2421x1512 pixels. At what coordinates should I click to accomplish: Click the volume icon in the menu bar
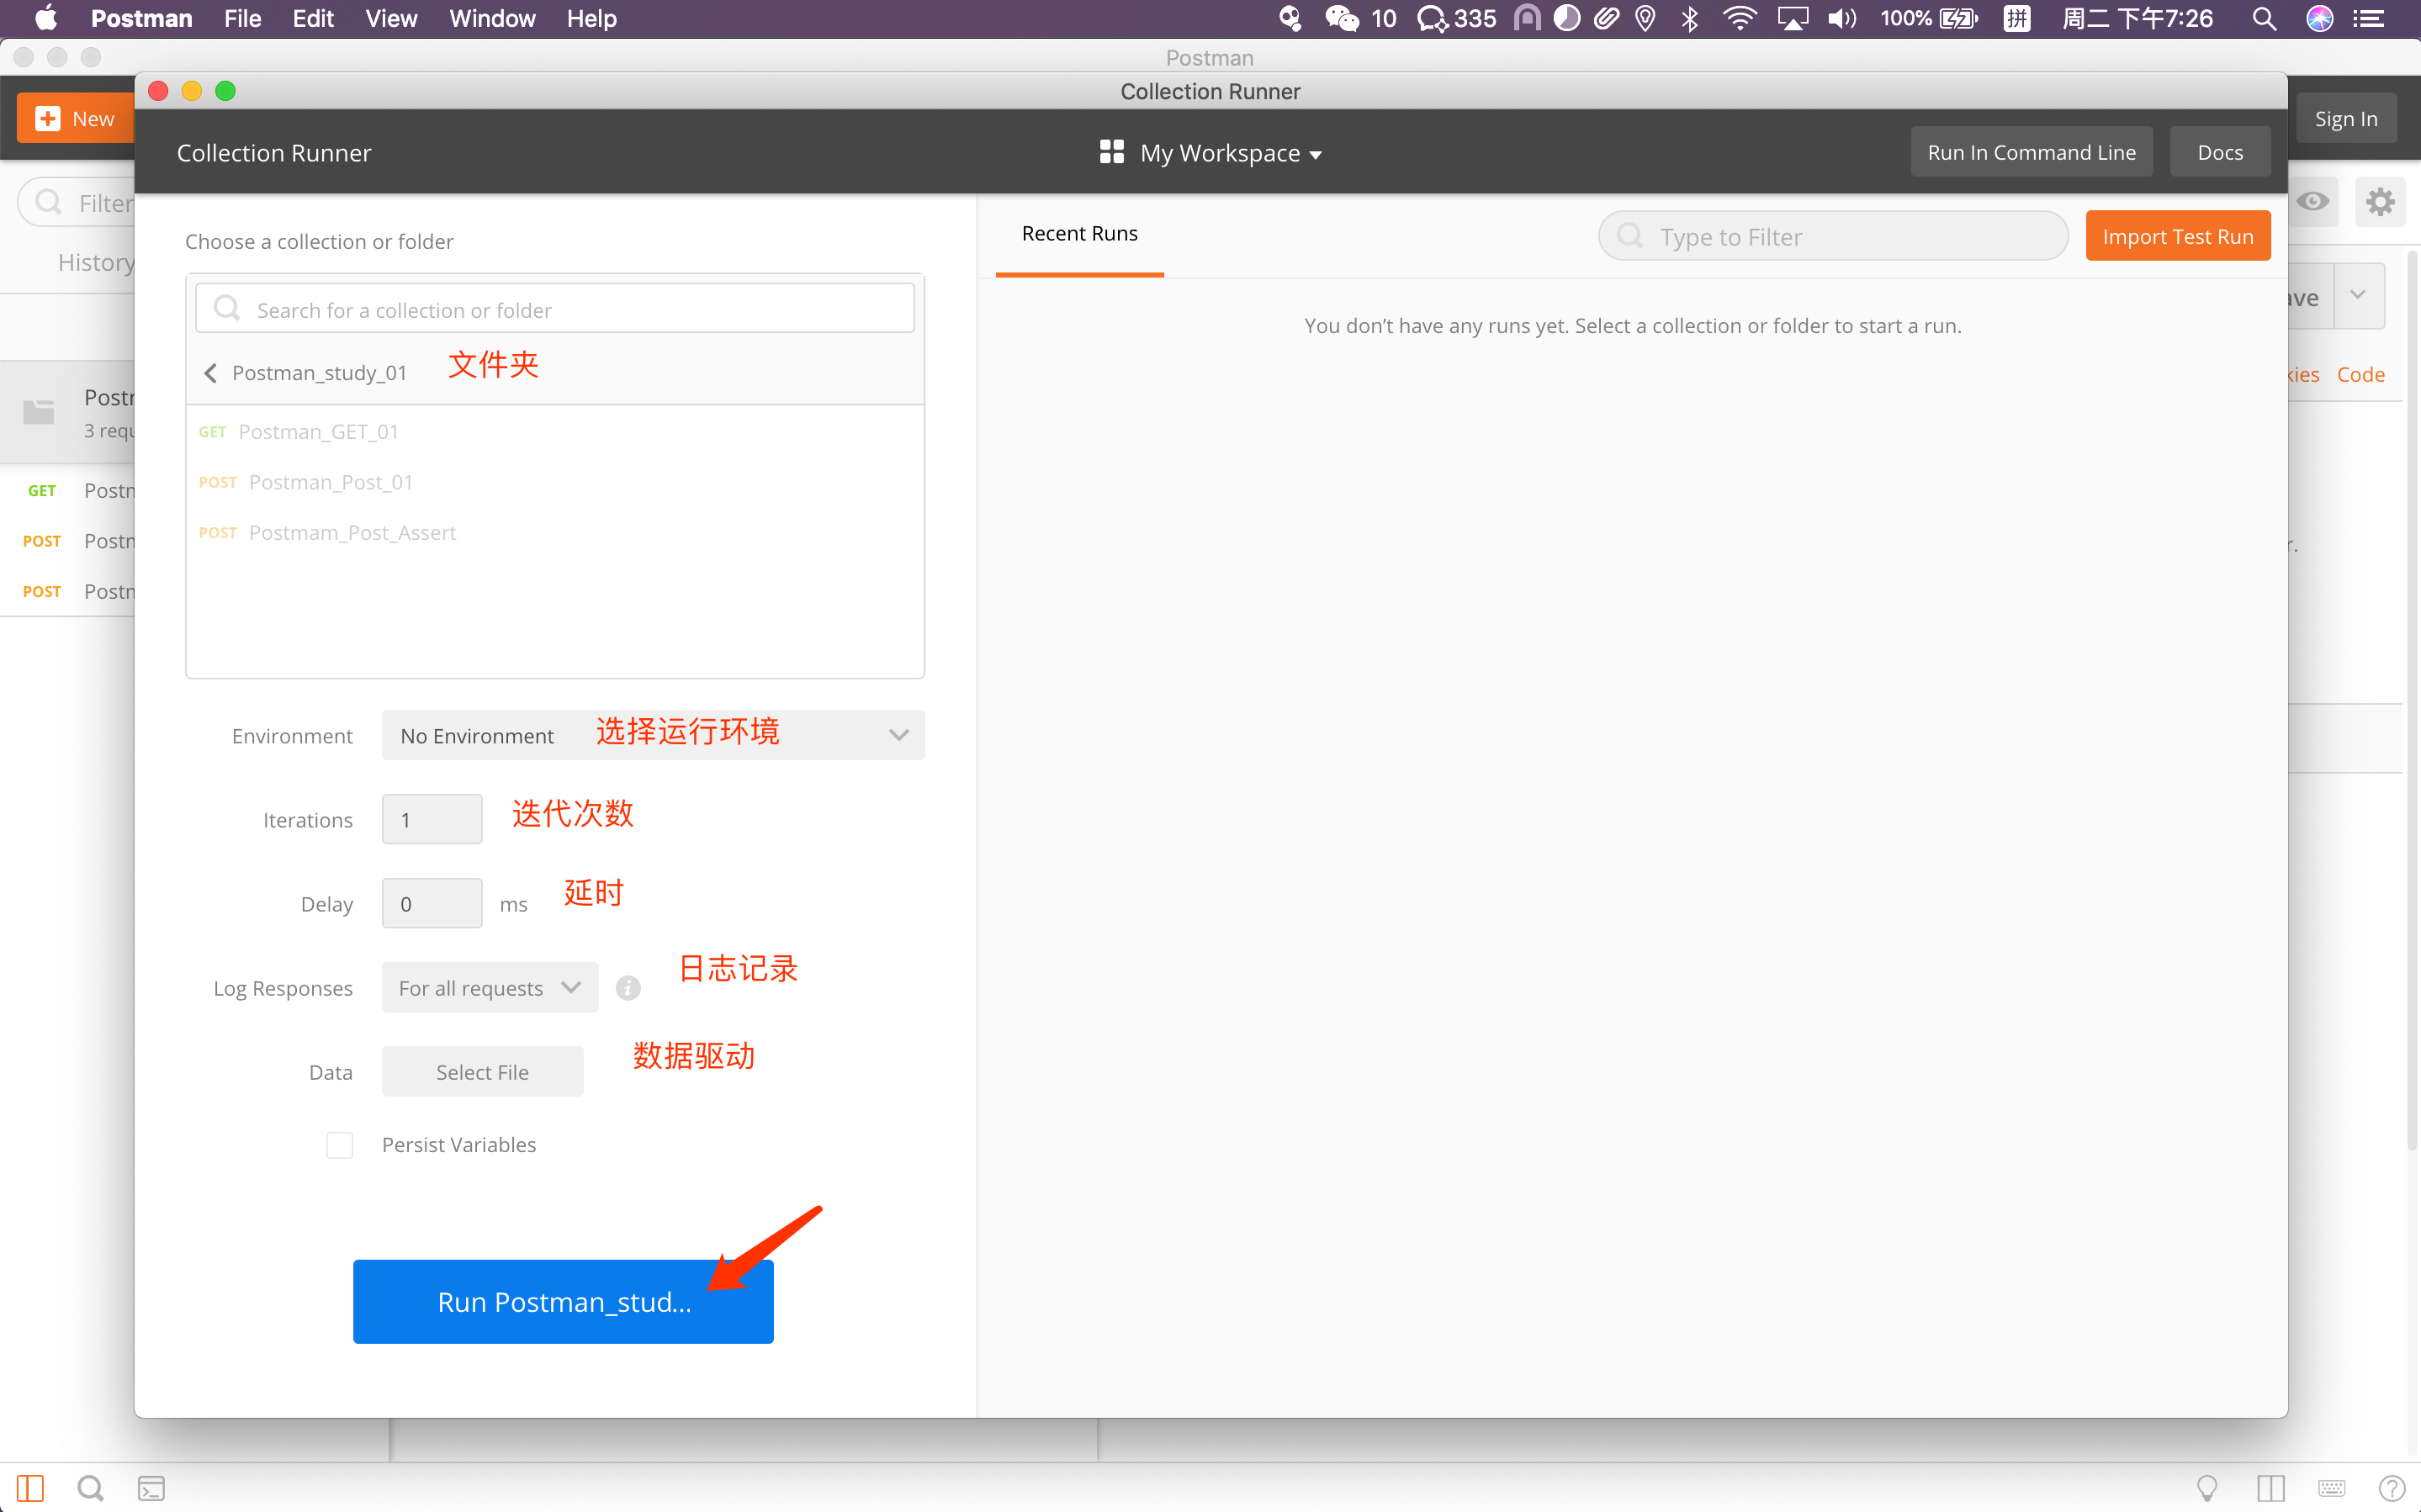1841,18
